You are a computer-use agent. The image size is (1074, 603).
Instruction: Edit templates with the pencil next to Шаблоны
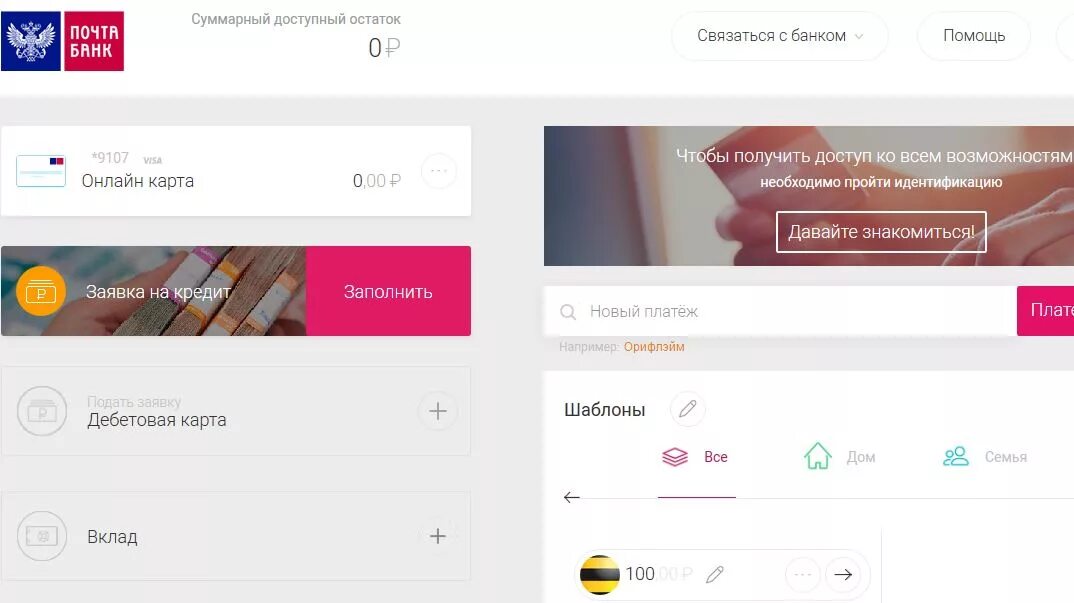tap(688, 409)
